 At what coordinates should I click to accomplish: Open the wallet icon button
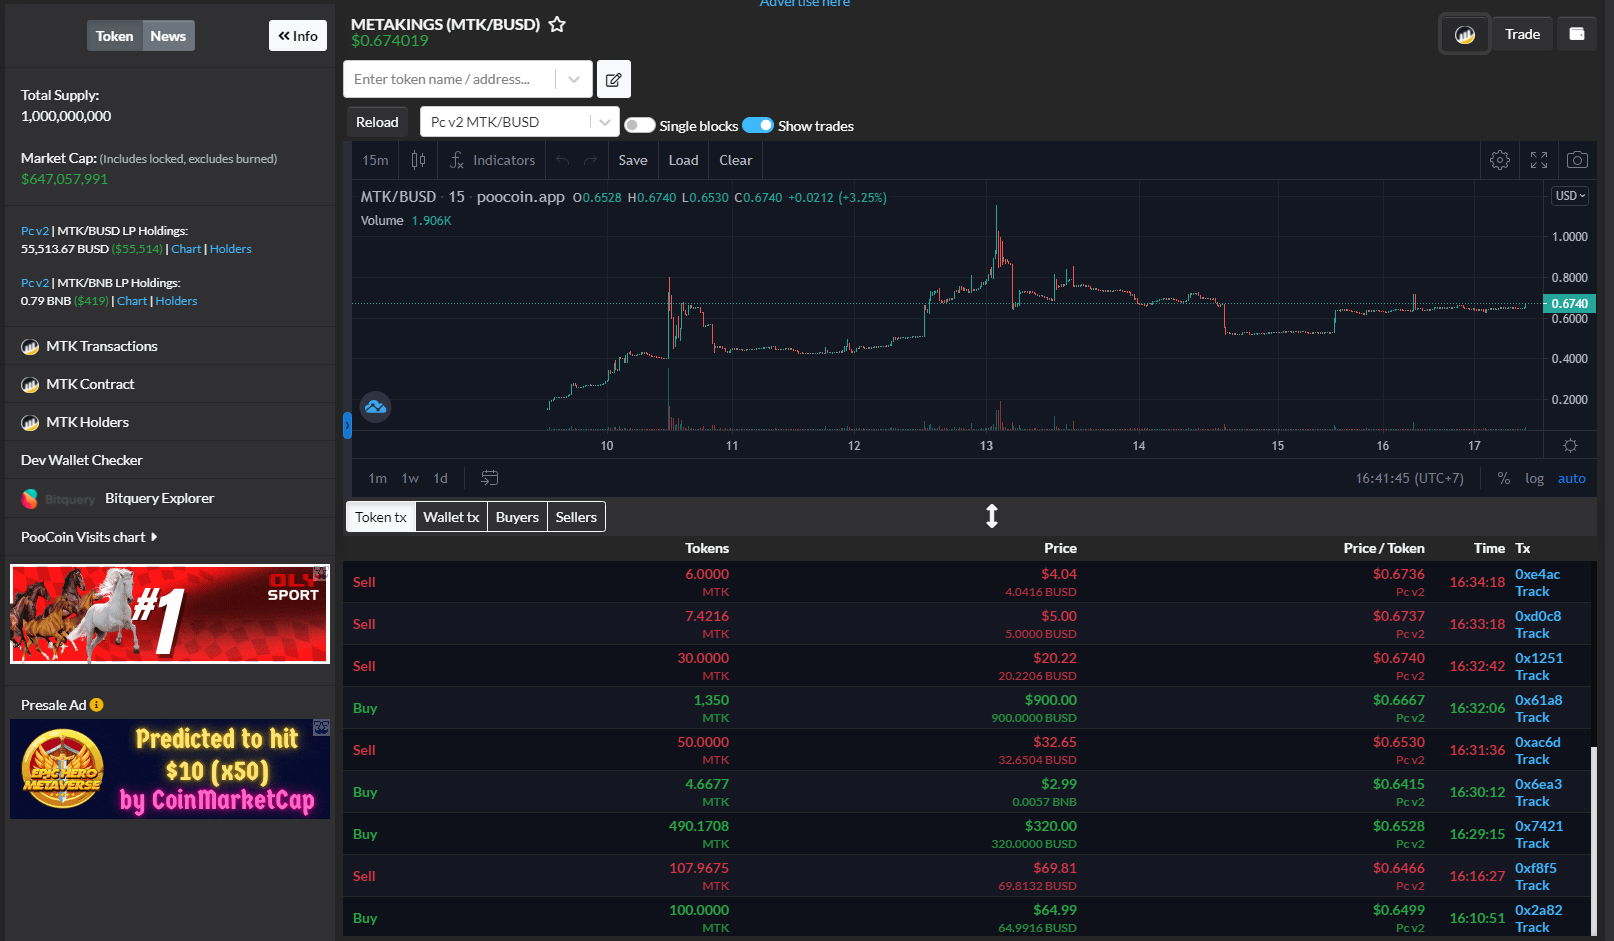[x=1577, y=34]
